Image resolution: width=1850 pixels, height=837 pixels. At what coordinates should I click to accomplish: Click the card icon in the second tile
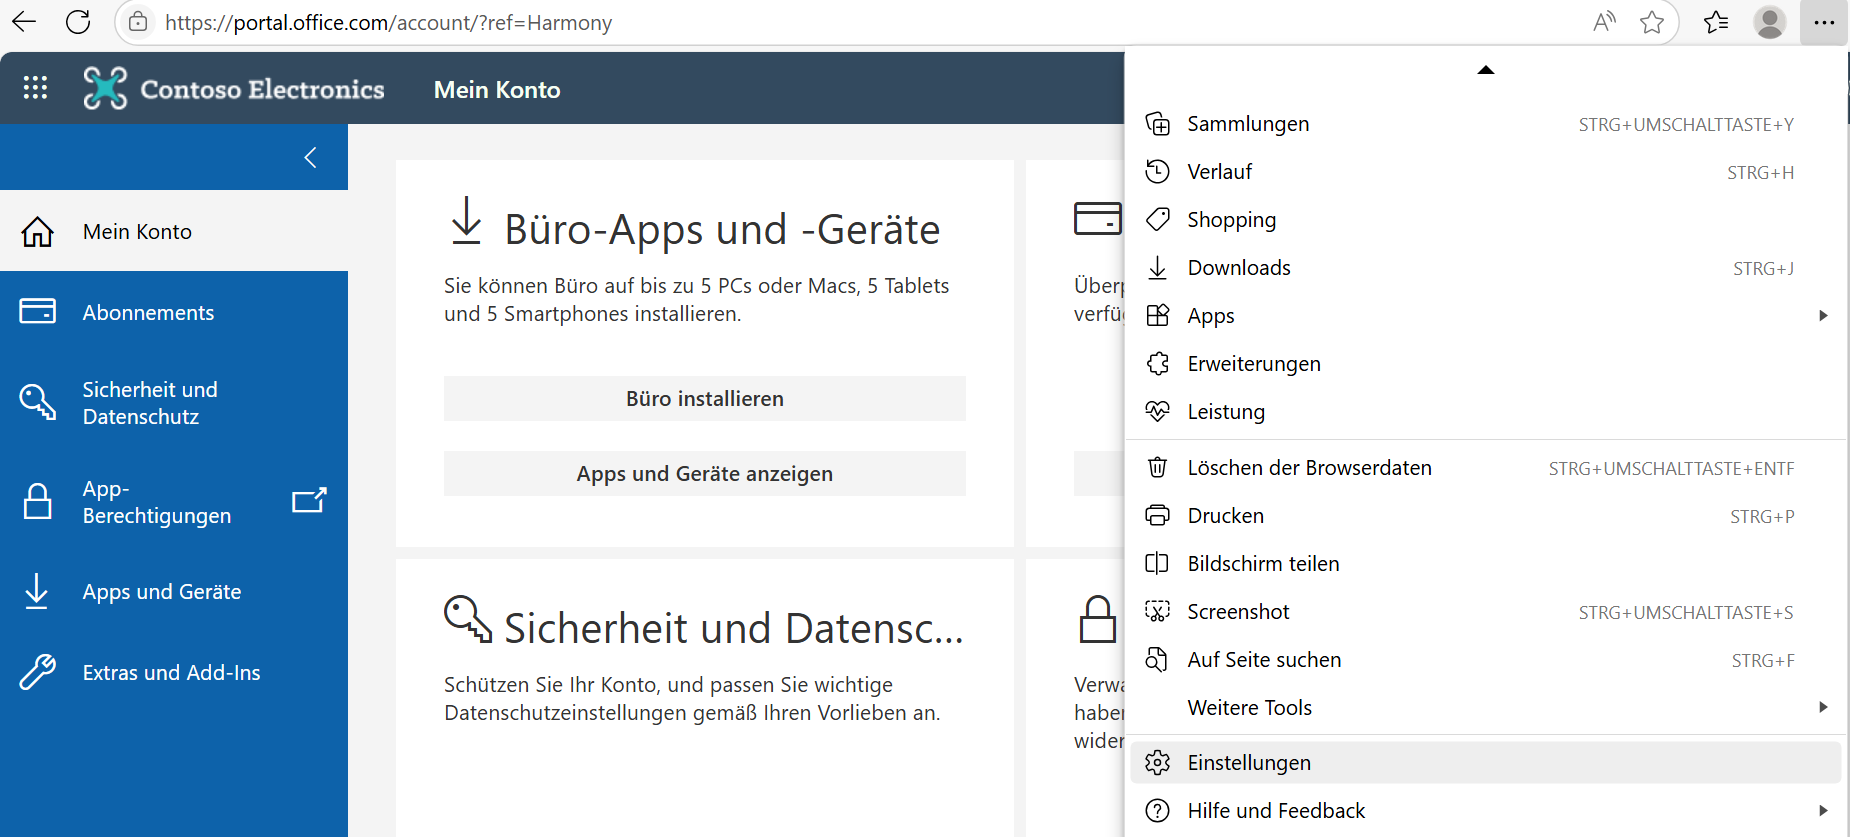tap(1098, 218)
